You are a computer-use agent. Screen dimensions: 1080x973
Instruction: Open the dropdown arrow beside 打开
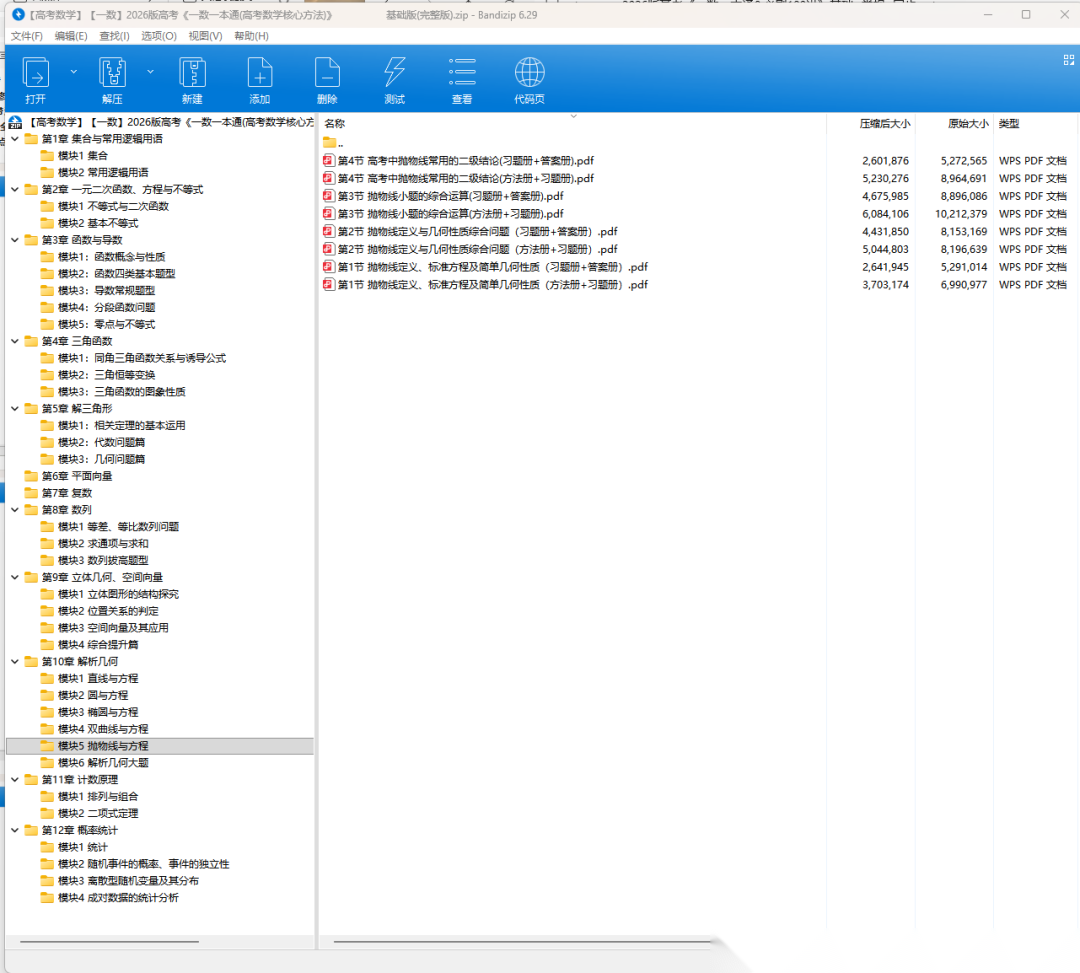tap(73, 72)
